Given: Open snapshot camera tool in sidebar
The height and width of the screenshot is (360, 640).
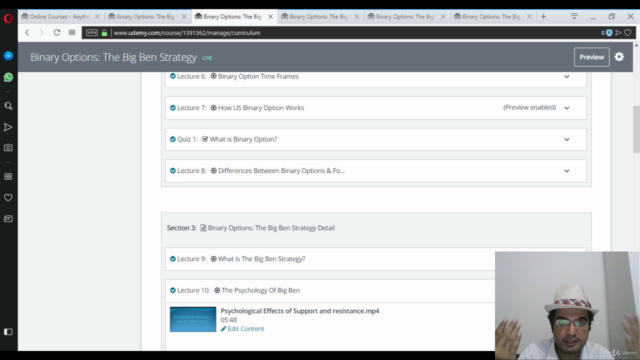Looking at the screenshot, I should pos(8,148).
